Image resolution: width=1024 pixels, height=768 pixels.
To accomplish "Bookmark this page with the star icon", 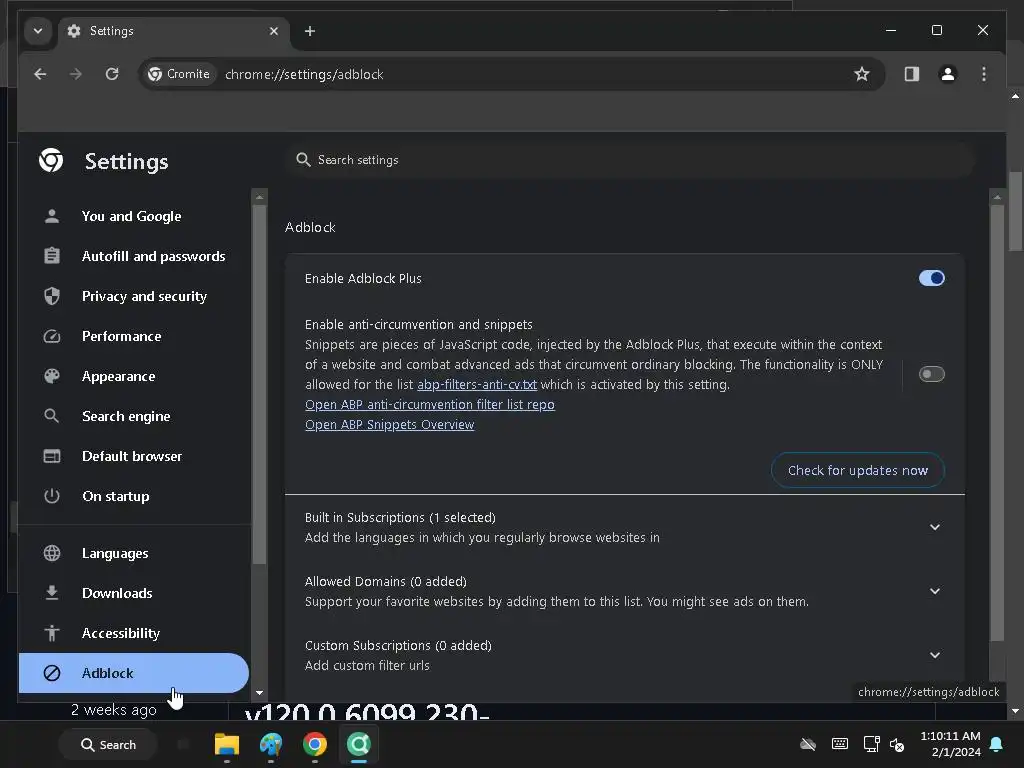I will pos(861,74).
